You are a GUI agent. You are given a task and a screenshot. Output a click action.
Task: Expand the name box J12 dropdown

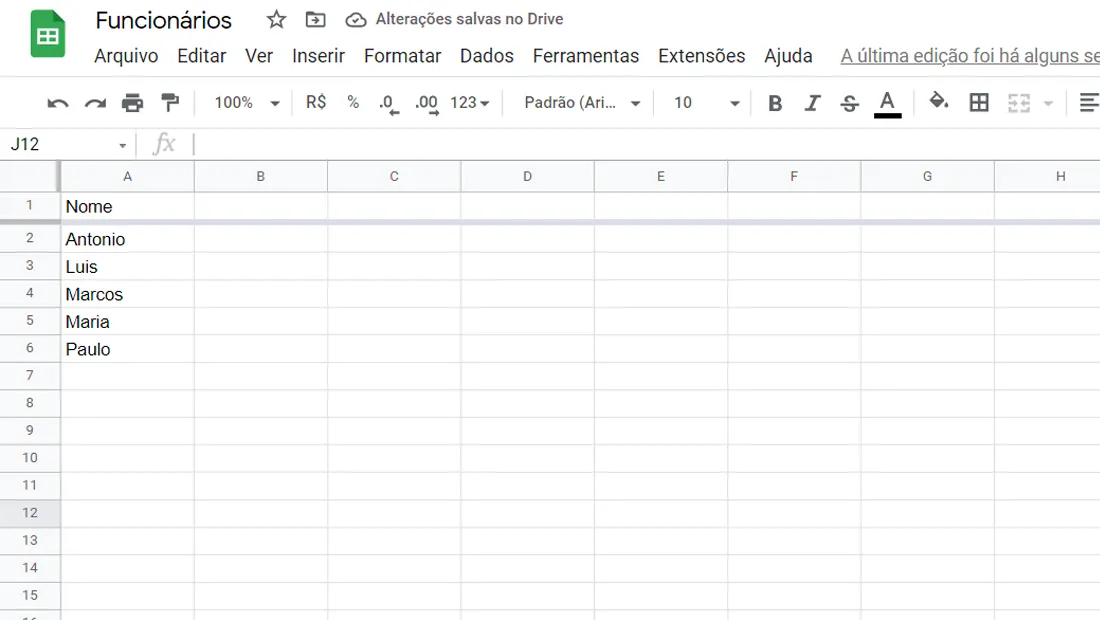[x=123, y=145]
